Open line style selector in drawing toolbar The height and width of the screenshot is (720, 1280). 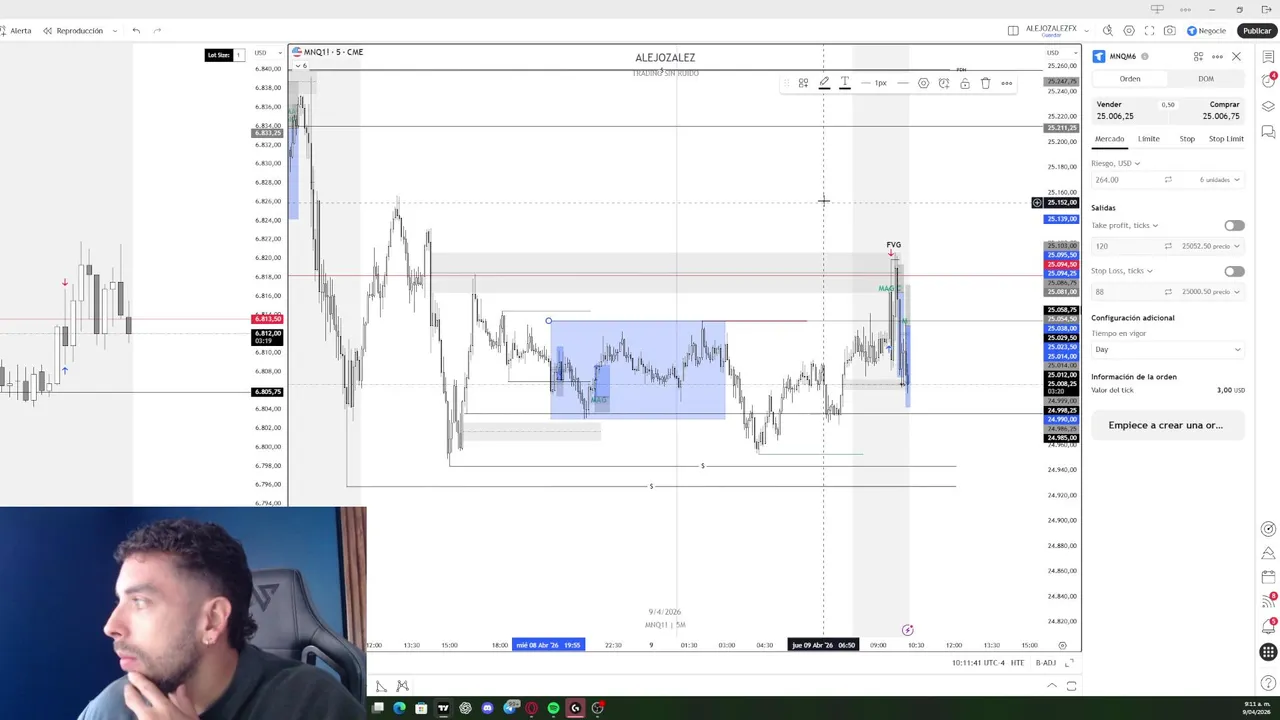click(903, 83)
